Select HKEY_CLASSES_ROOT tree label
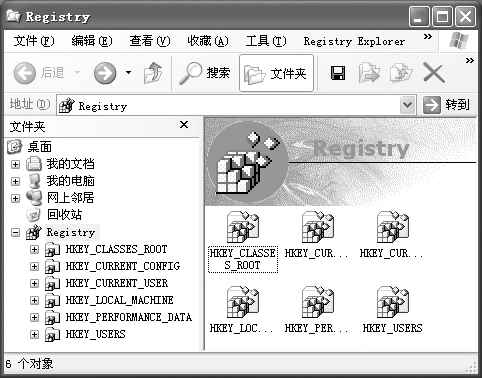The width and height of the screenshot is (482, 378). point(116,249)
